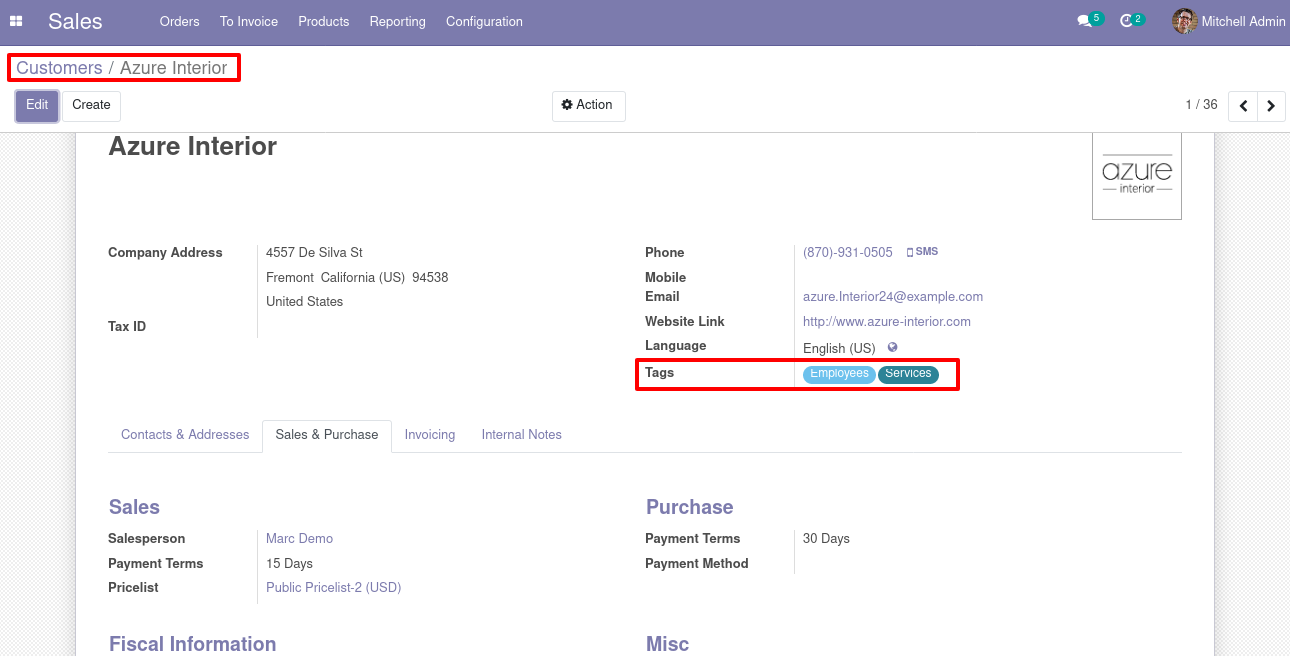The image size is (1290, 656).
Task: Click the Azure Interior record title
Action: 192,147
